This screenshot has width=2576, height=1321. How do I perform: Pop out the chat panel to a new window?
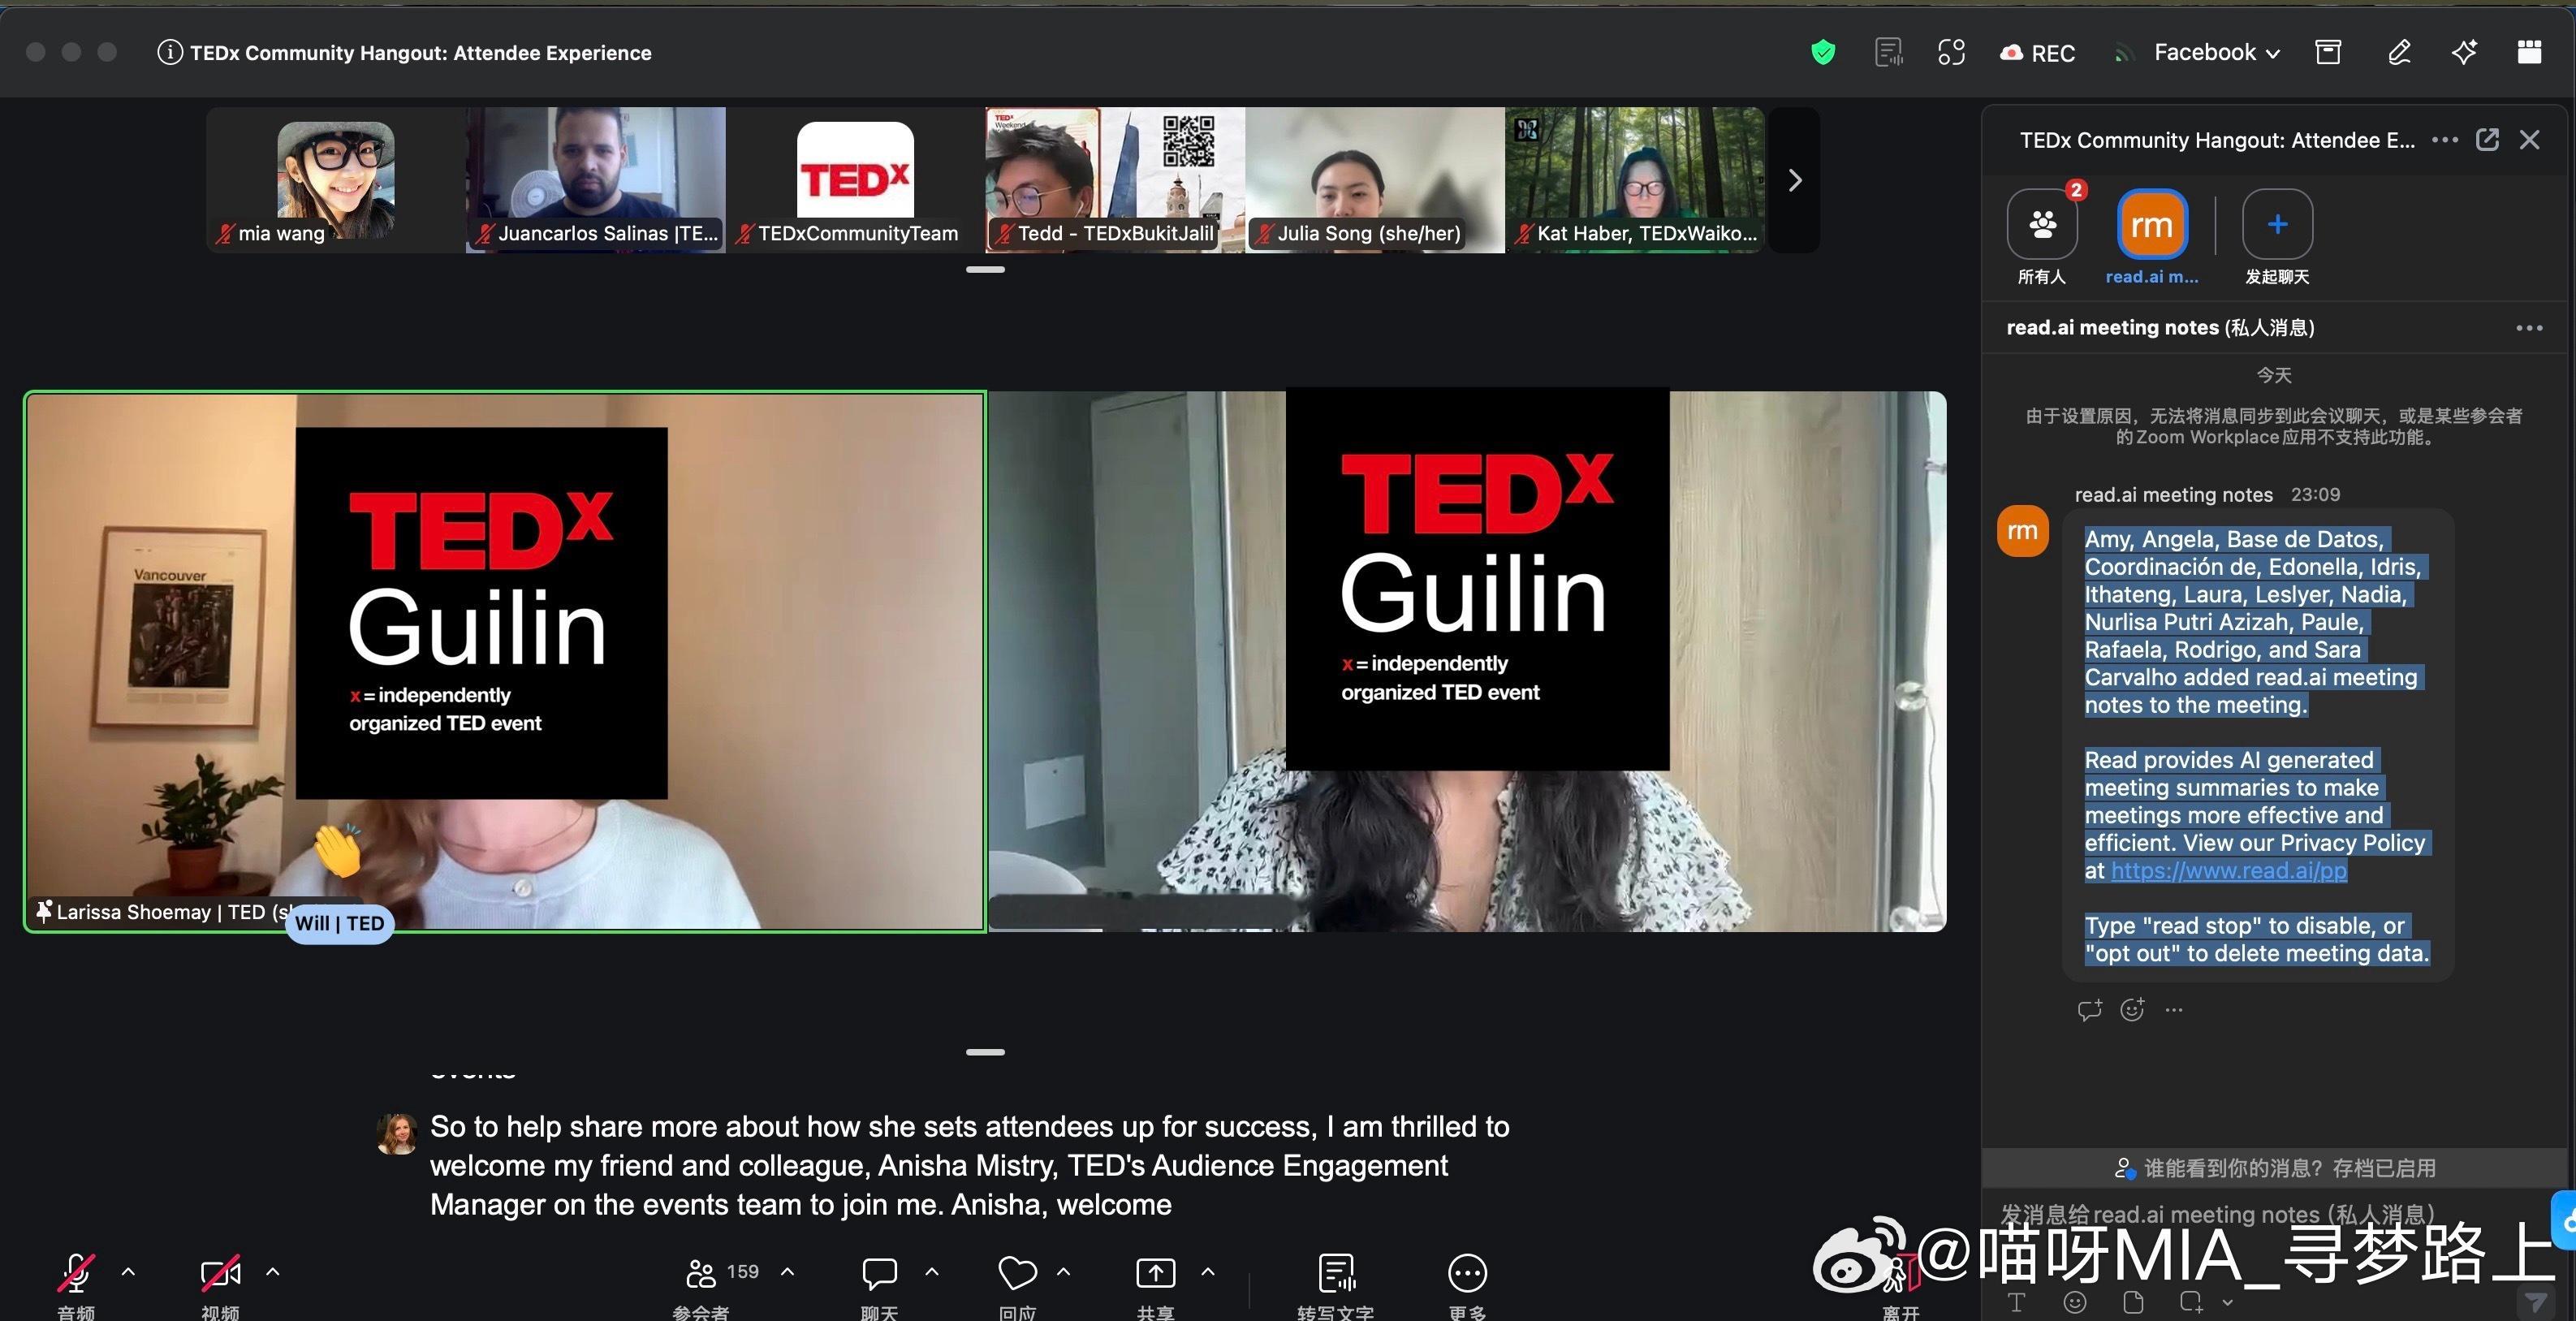(2487, 140)
